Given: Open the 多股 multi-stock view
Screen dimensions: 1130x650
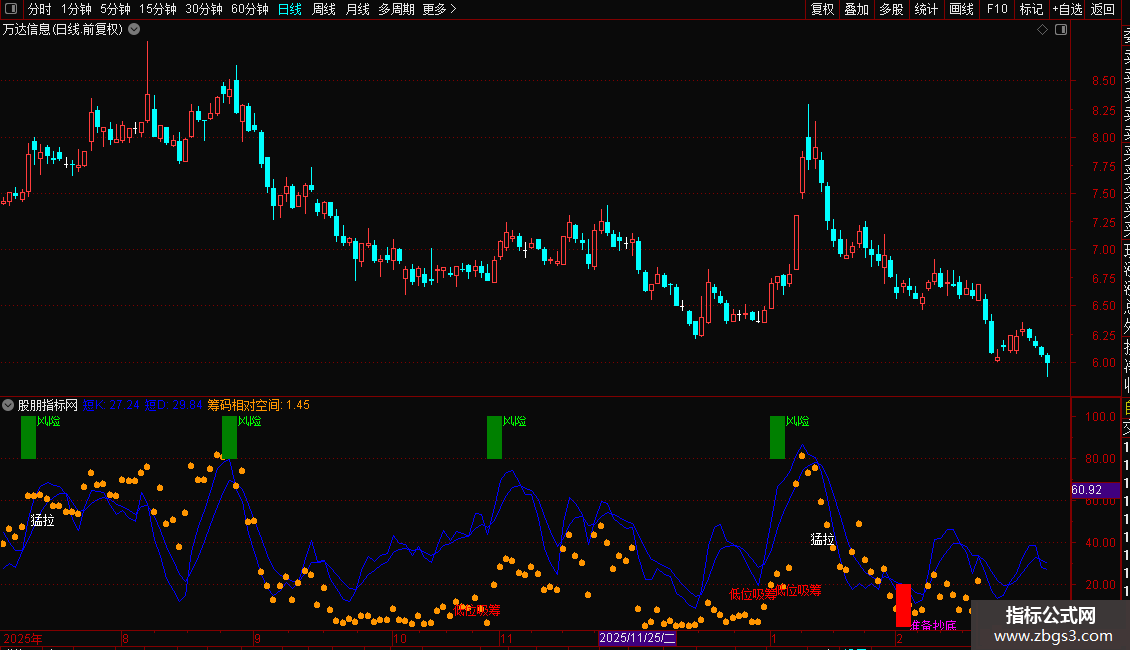Looking at the screenshot, I should (x=891, y=9).
